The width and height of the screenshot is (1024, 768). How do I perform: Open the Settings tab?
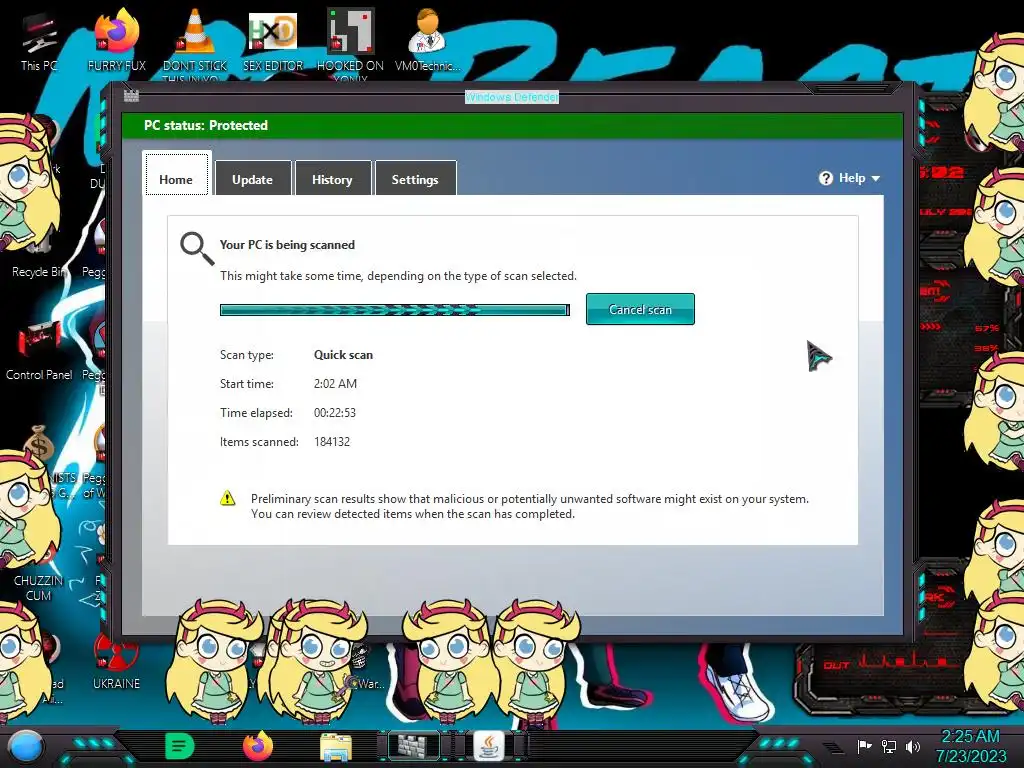[x=415, y=178]
